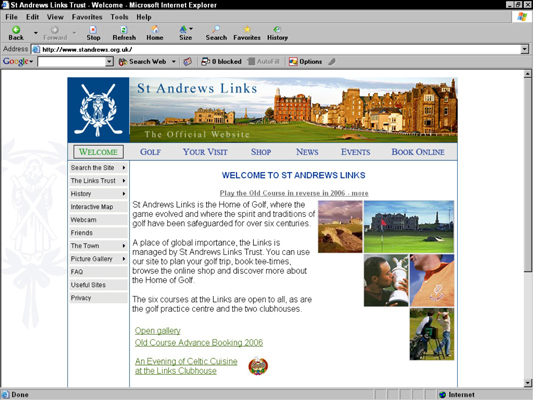Click the Forward navigation icon
The image size is (533, 400).
pyautogui.click(x=54, y=30)
